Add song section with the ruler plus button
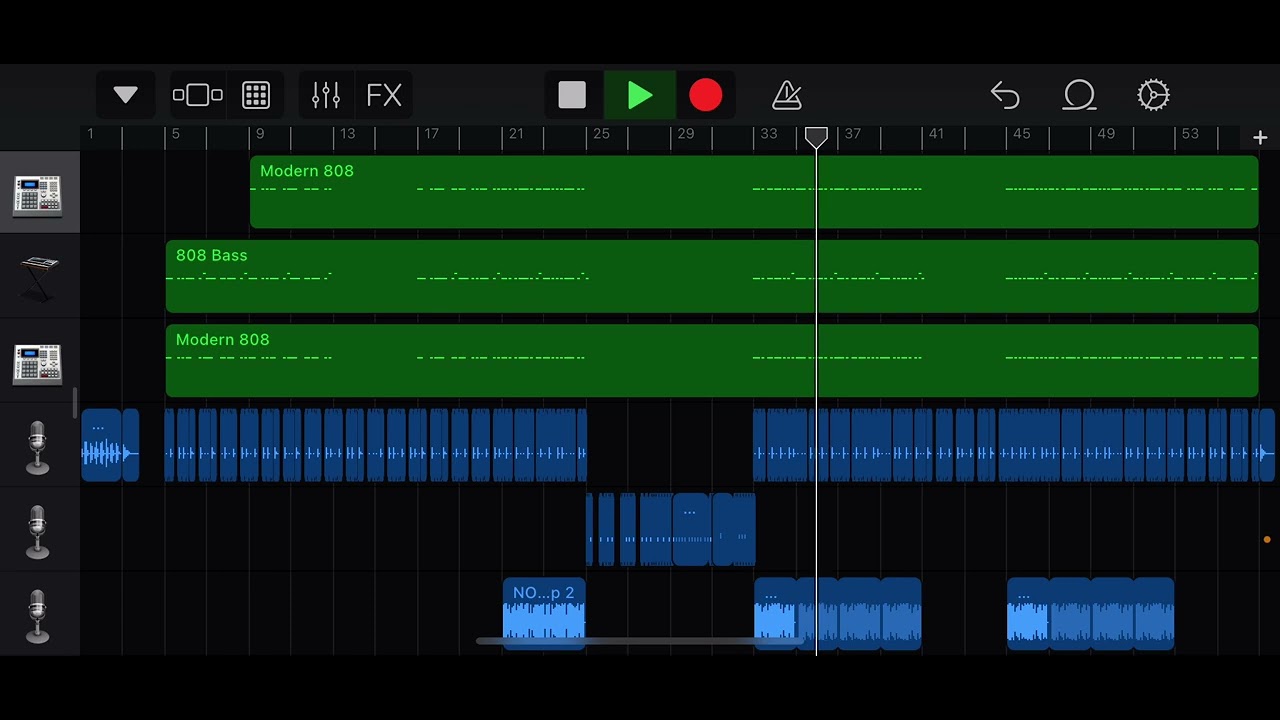This screenshot has width=1280, height=720. tap(1260, 138)
